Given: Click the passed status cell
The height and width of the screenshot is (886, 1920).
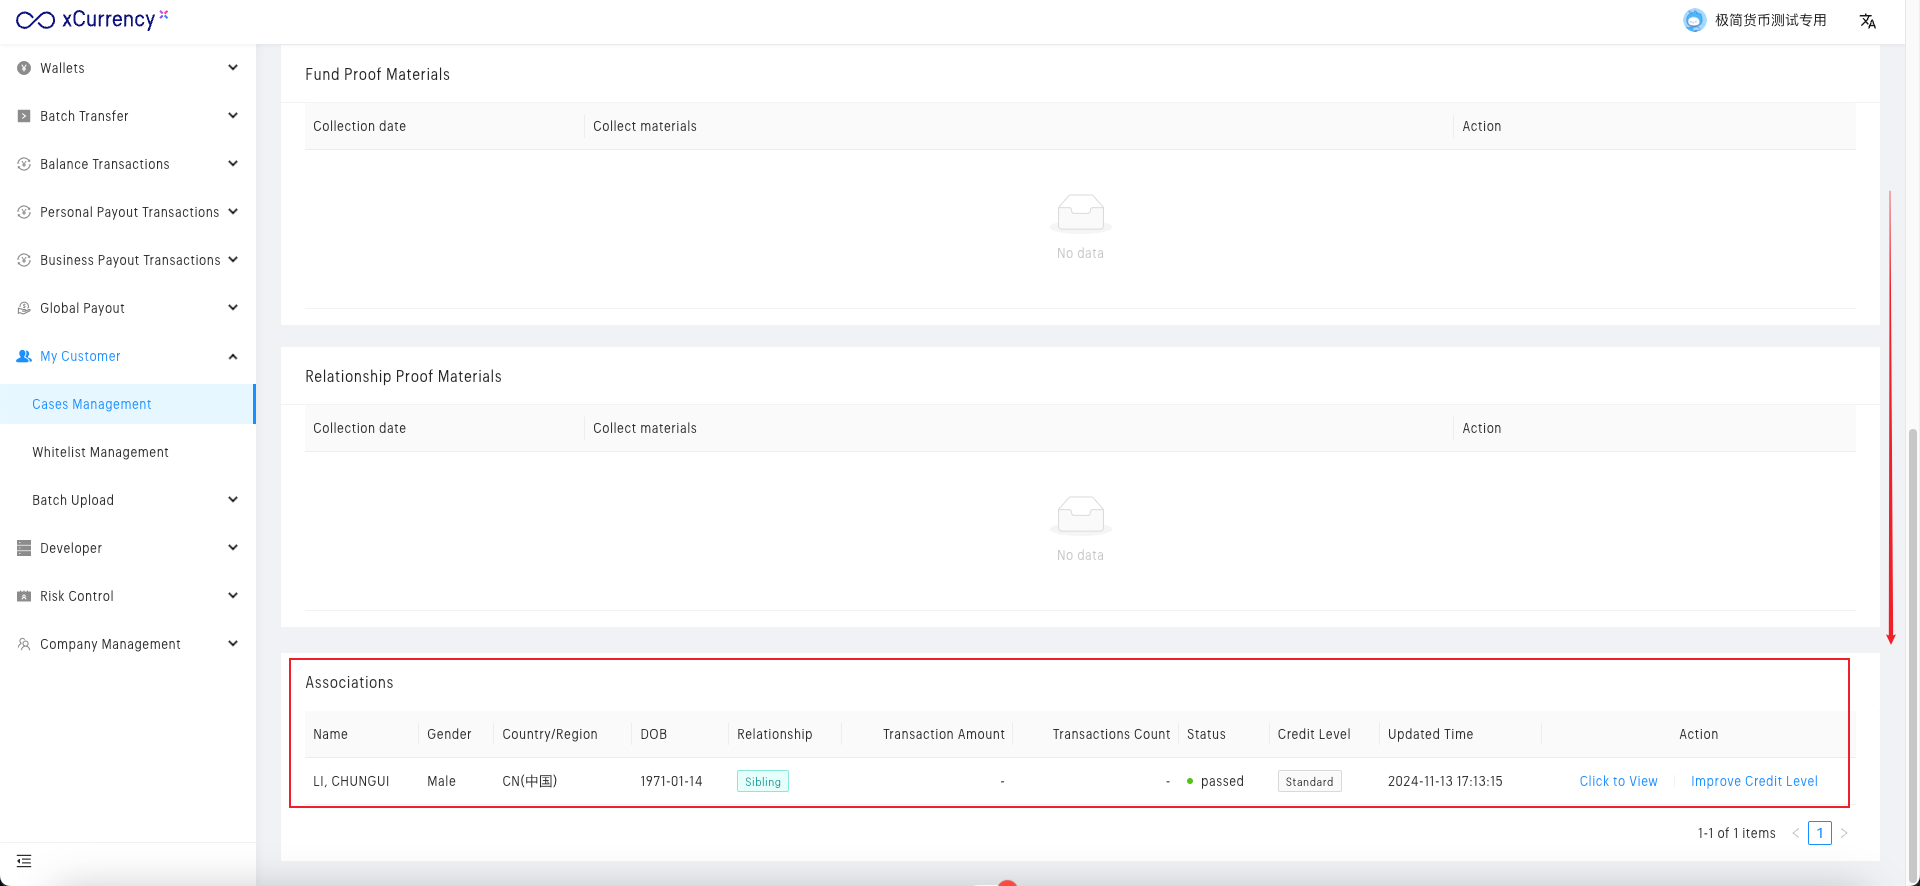Looking at the screenshot, I should pyautogui.click(x=1215, y=782).
